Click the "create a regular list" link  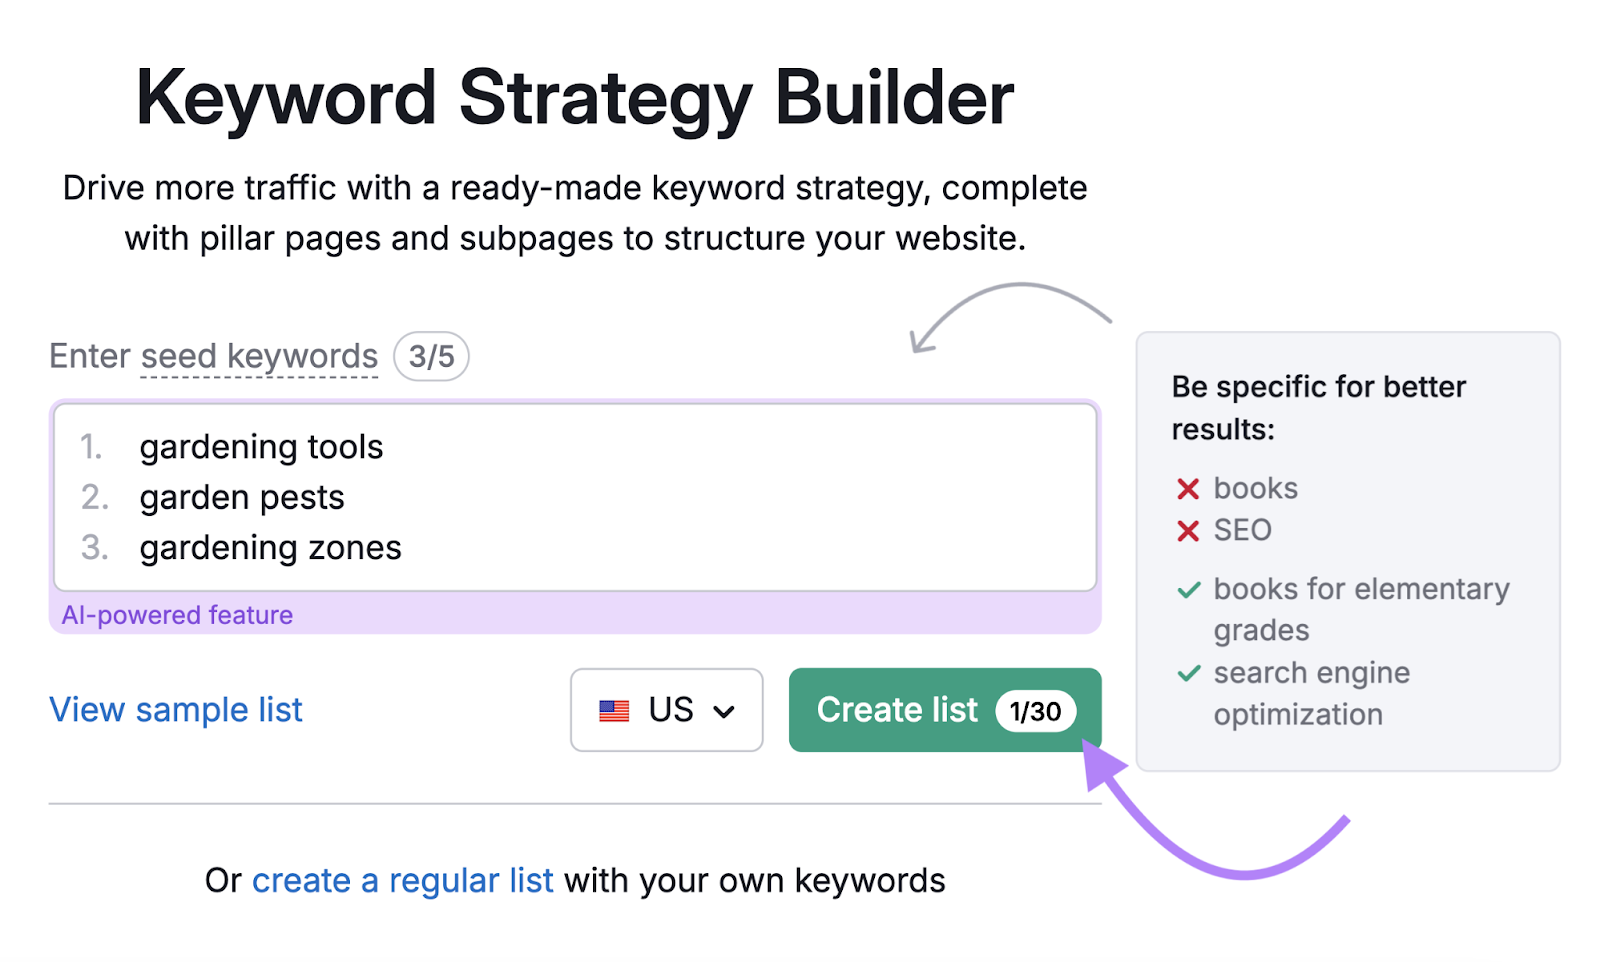tap(402, 880)
